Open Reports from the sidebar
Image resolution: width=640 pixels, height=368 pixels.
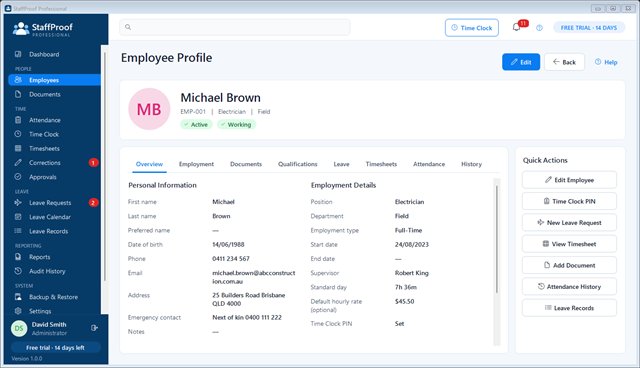[54, 257]
